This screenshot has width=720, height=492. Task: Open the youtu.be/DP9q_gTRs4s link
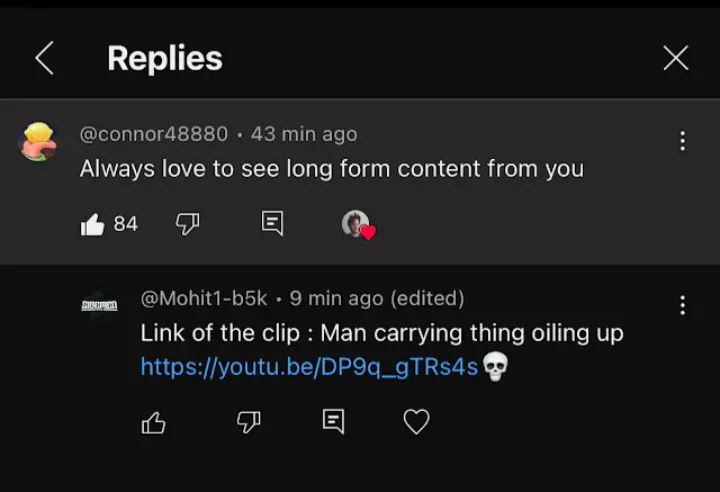tap(309, 367)
